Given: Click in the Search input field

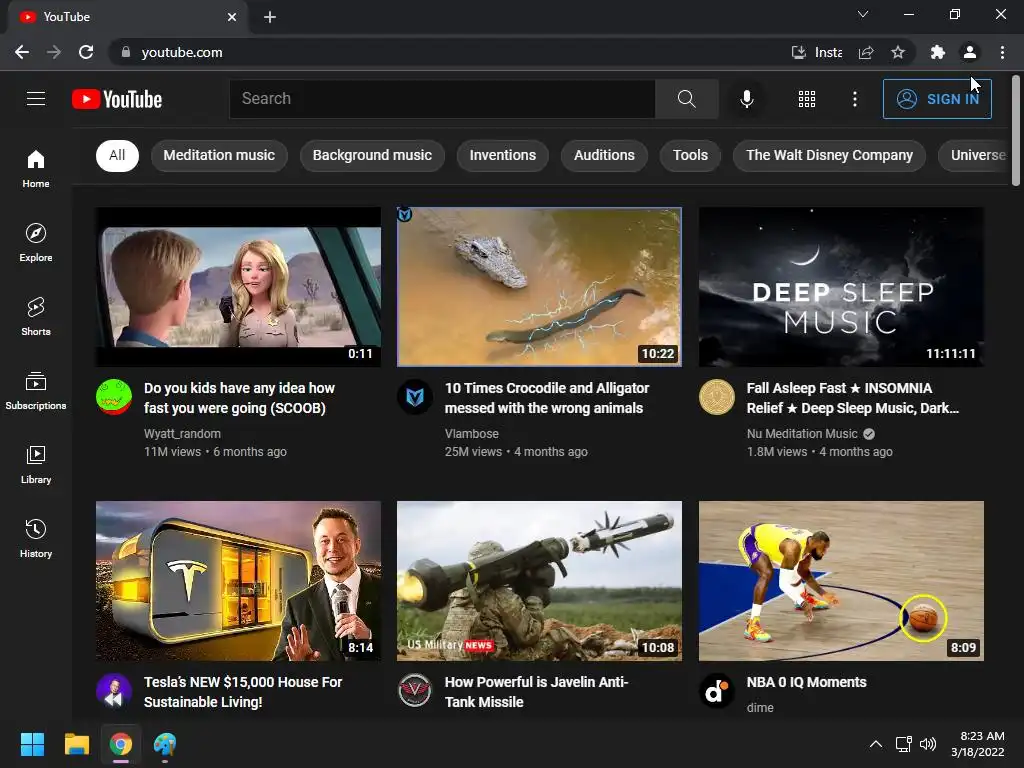Looking at the screenshot, I should coord(442,99).
